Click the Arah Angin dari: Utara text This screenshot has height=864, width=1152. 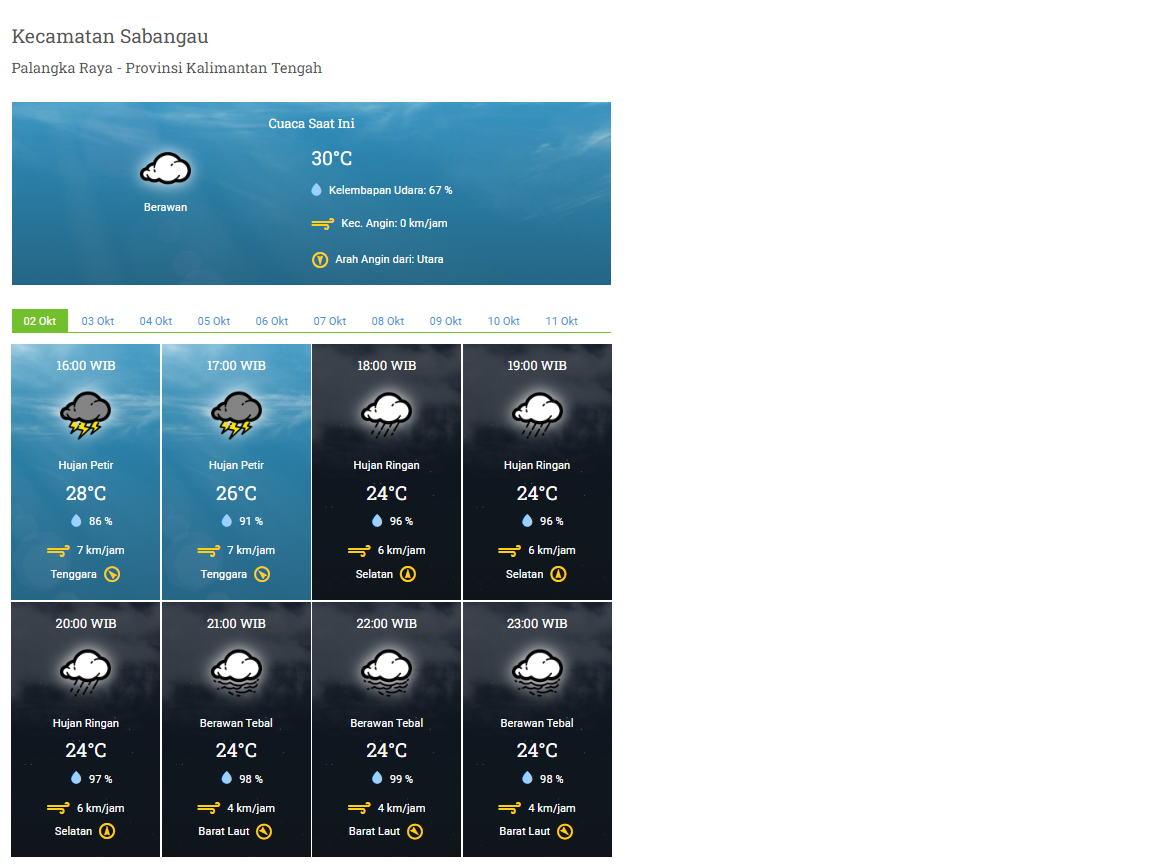389,259
